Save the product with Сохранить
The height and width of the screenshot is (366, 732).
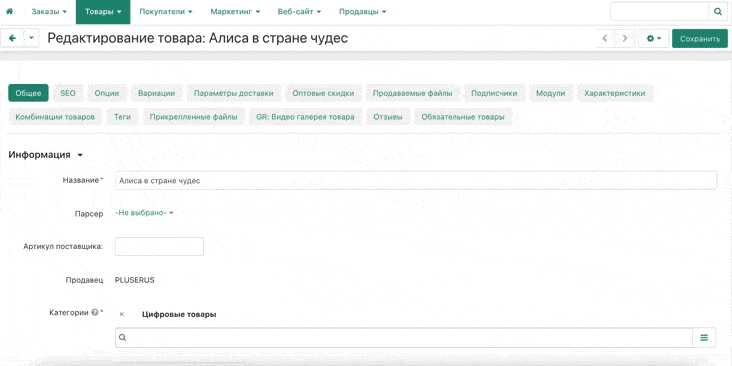click(x=700, y=39)
